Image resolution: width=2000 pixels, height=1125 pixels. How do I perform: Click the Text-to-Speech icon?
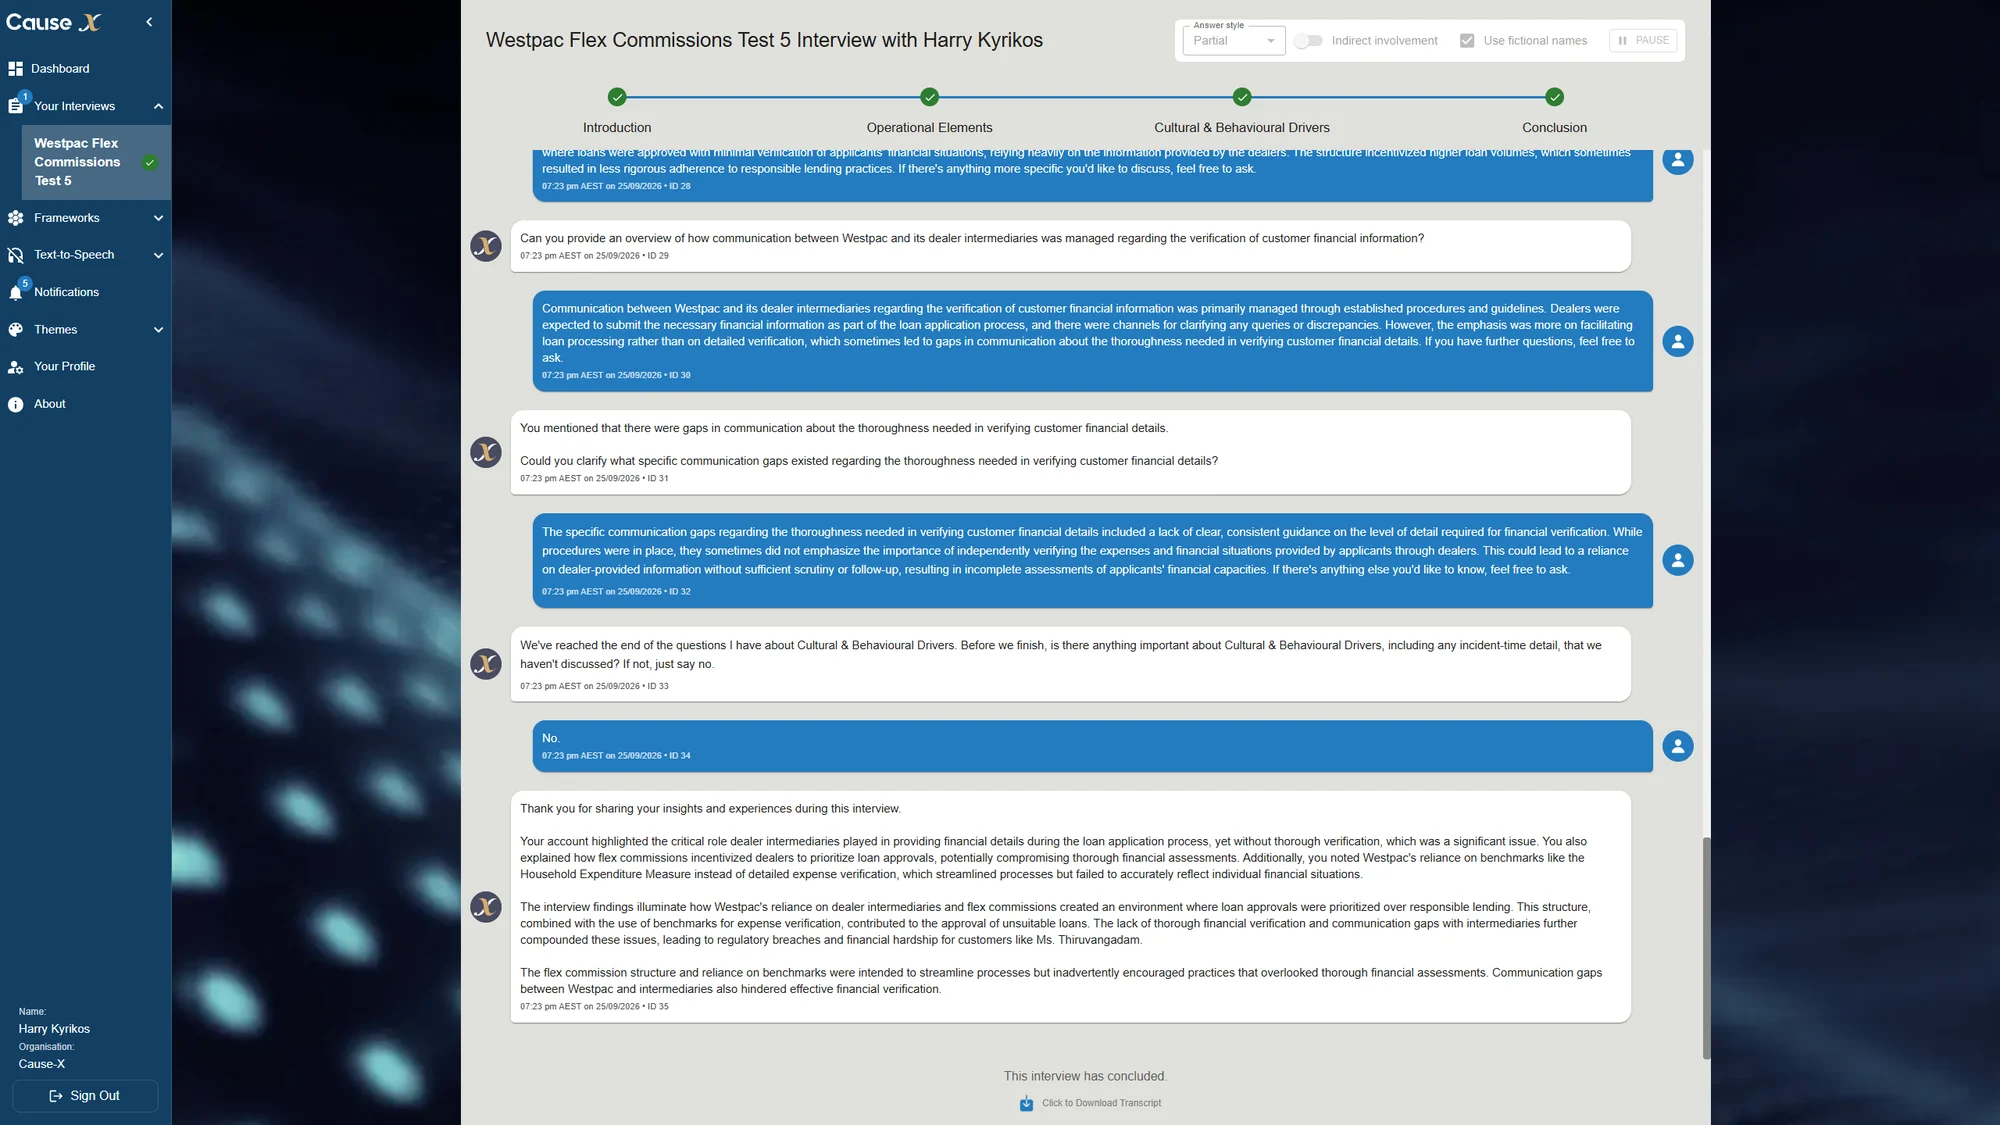pos(15,255)
